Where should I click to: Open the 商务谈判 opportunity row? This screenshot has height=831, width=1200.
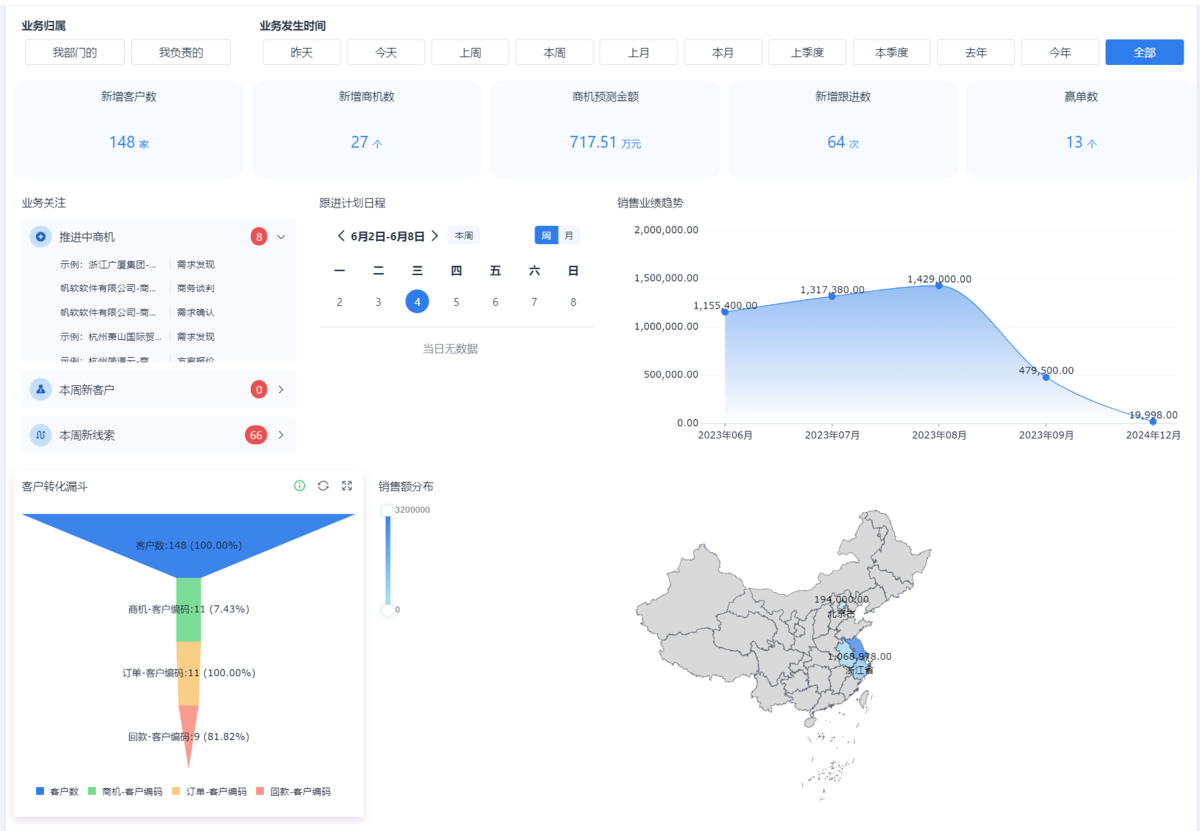coord(159,288)
